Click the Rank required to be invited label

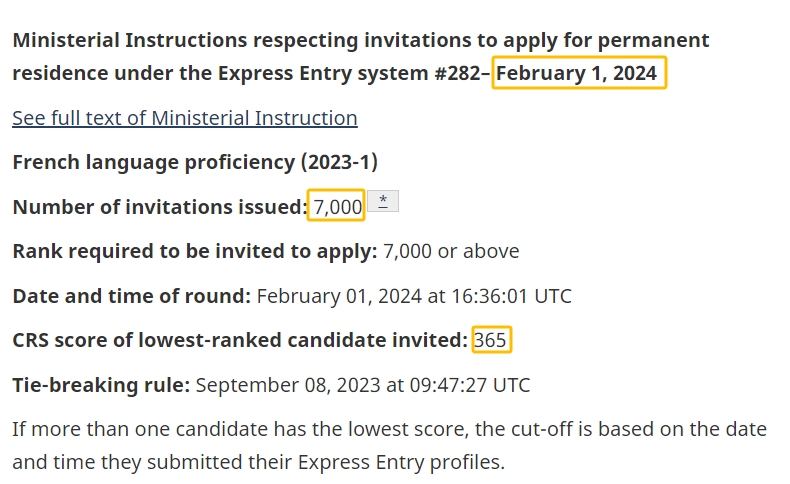(194, 251)
